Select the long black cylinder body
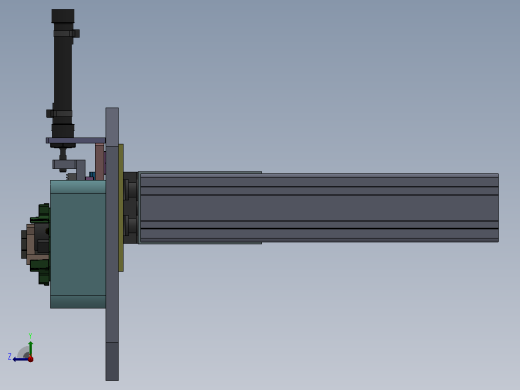This screenshot has width=520, height=390. pos(63,73)
